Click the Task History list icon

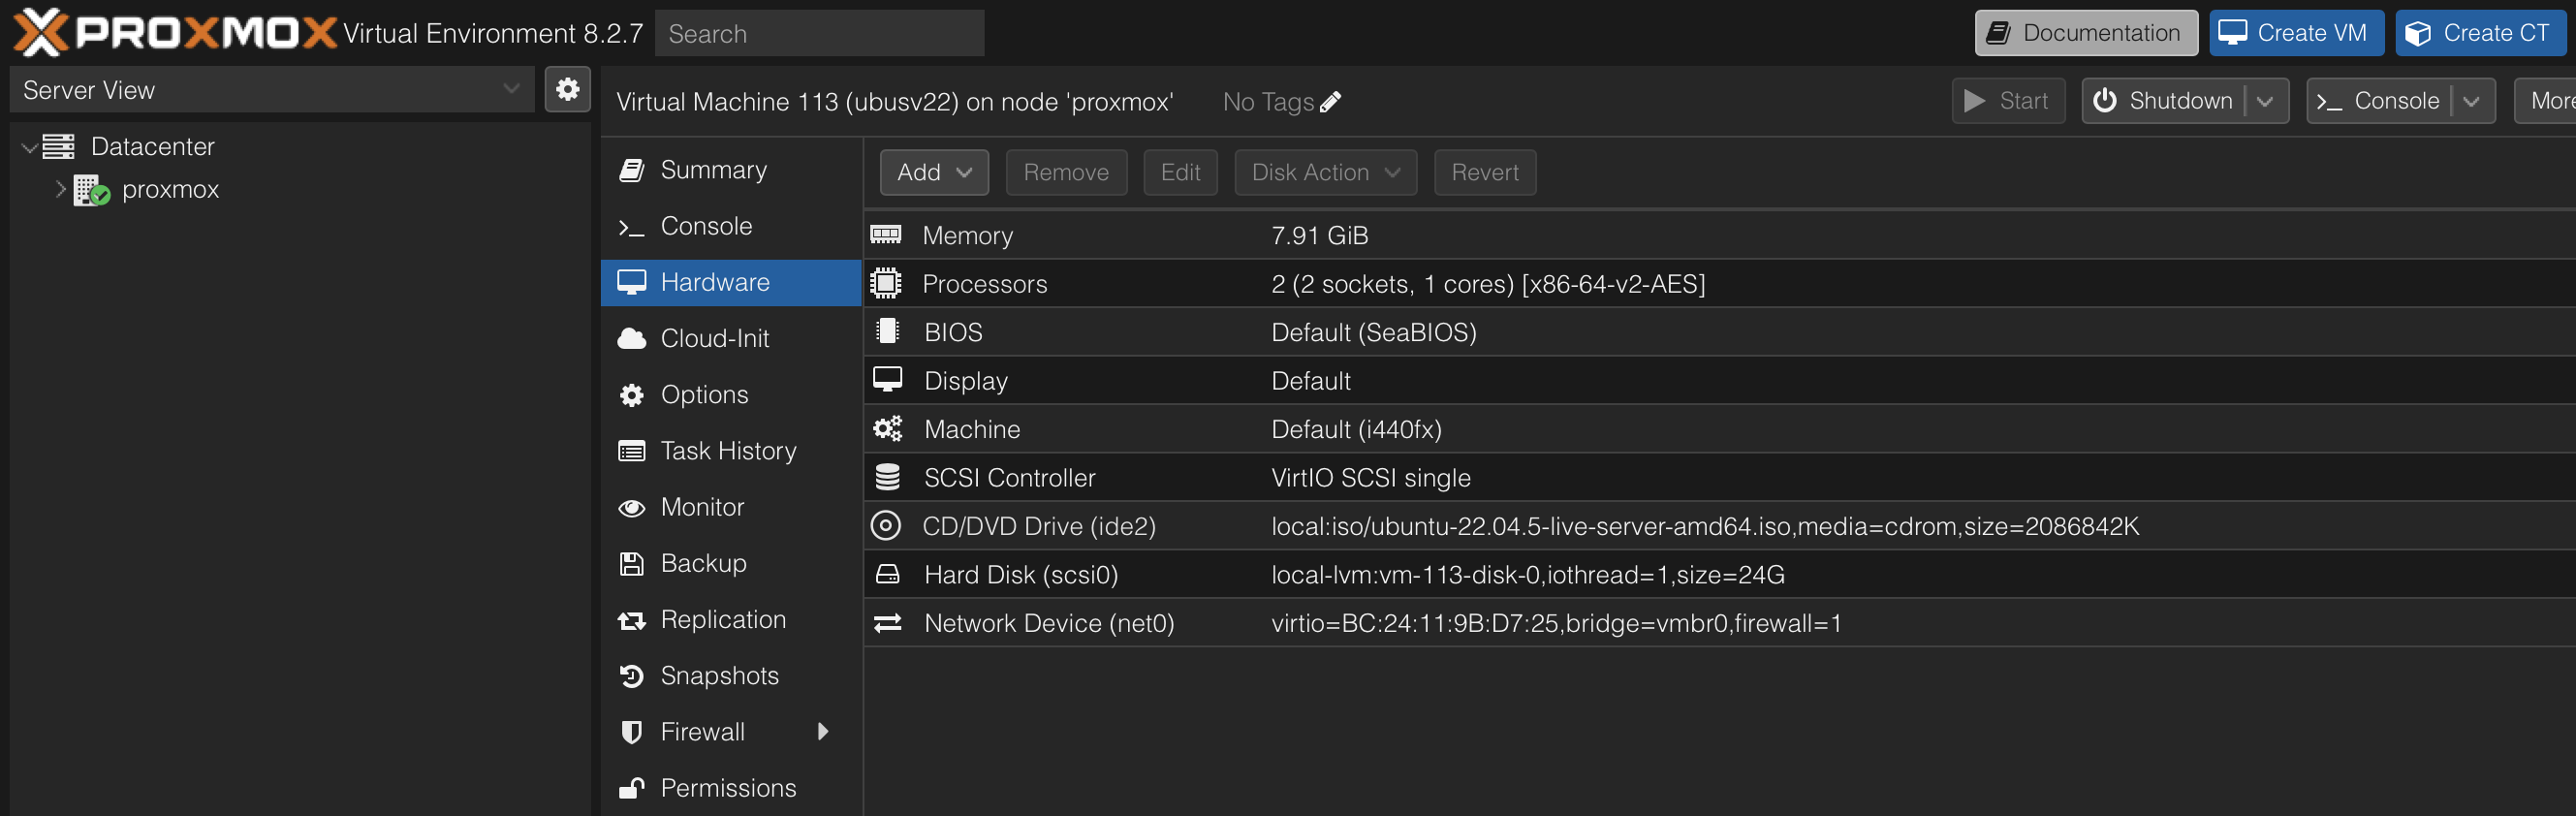[x=631, y=451]
